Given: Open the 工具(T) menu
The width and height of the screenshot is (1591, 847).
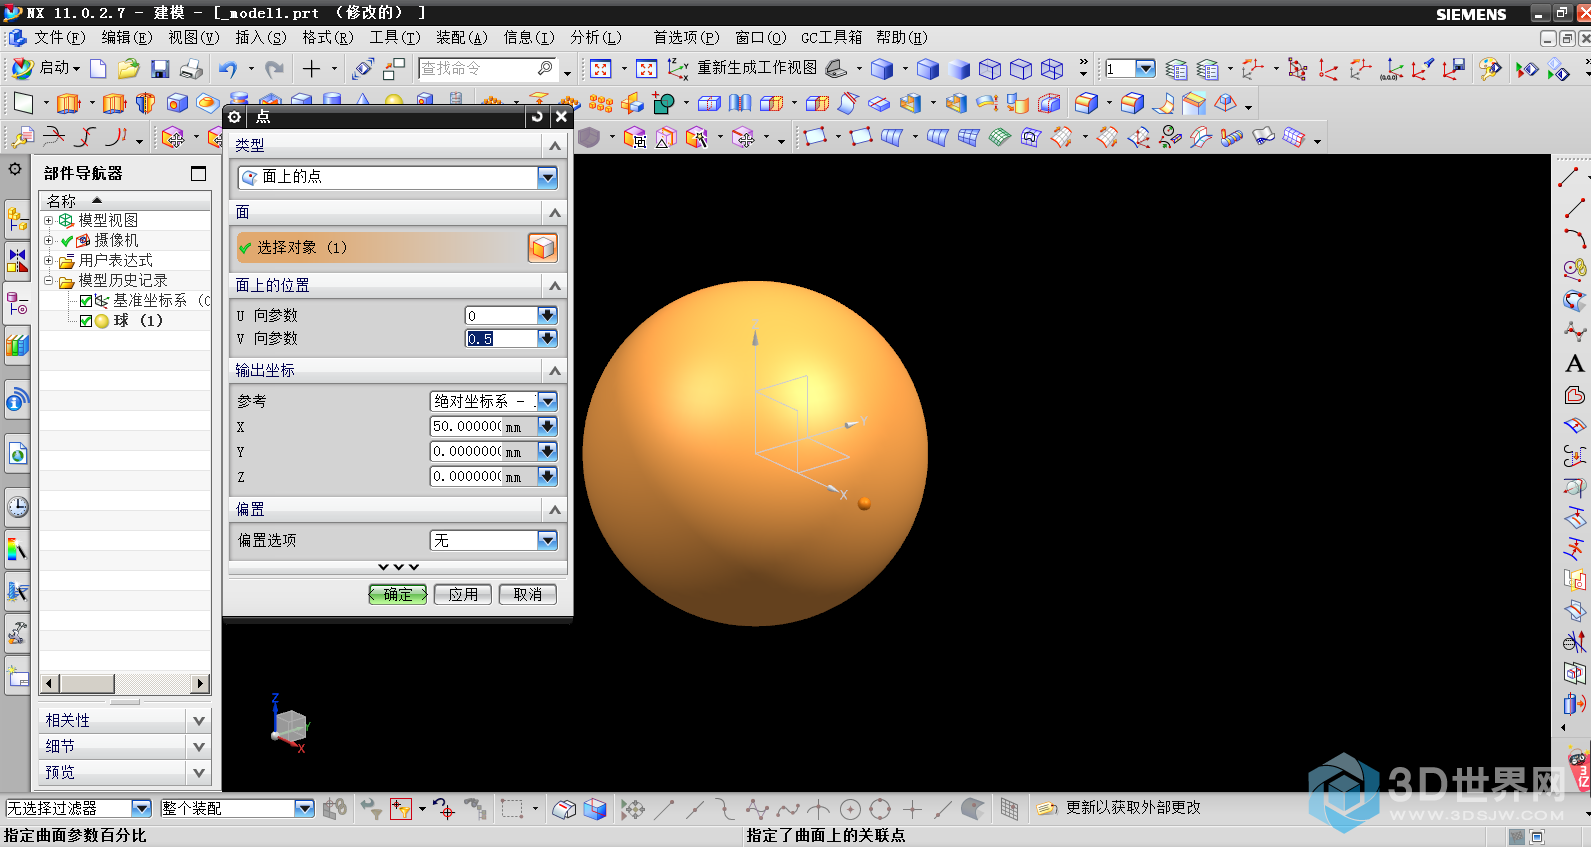Looking at the screenshot, I should [395, 37].
